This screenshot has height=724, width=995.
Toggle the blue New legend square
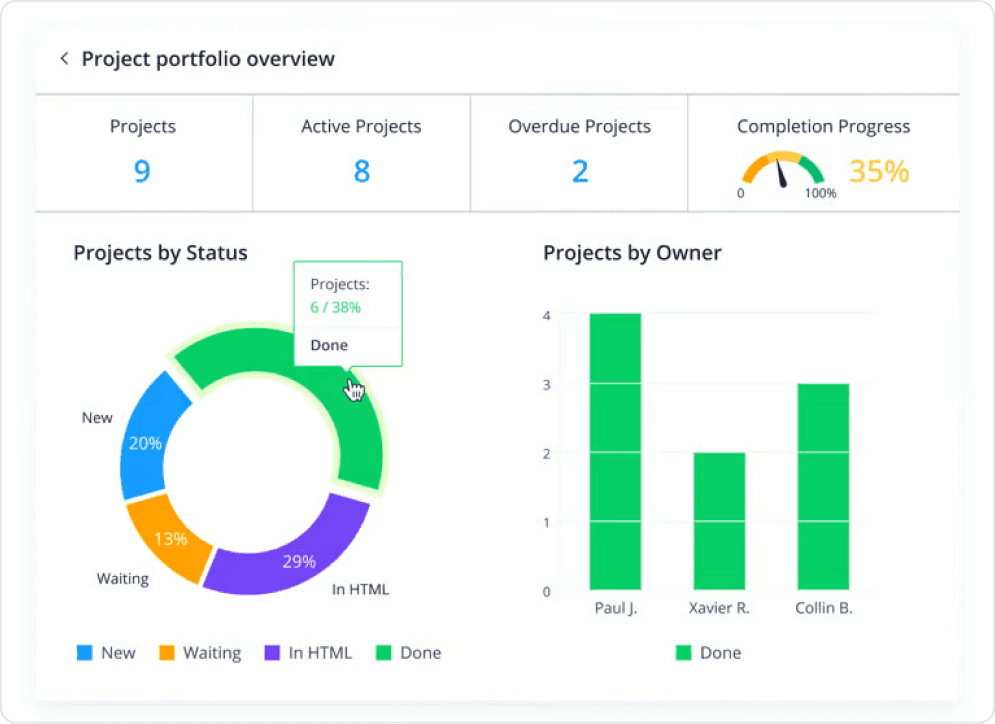pos(85,653)
